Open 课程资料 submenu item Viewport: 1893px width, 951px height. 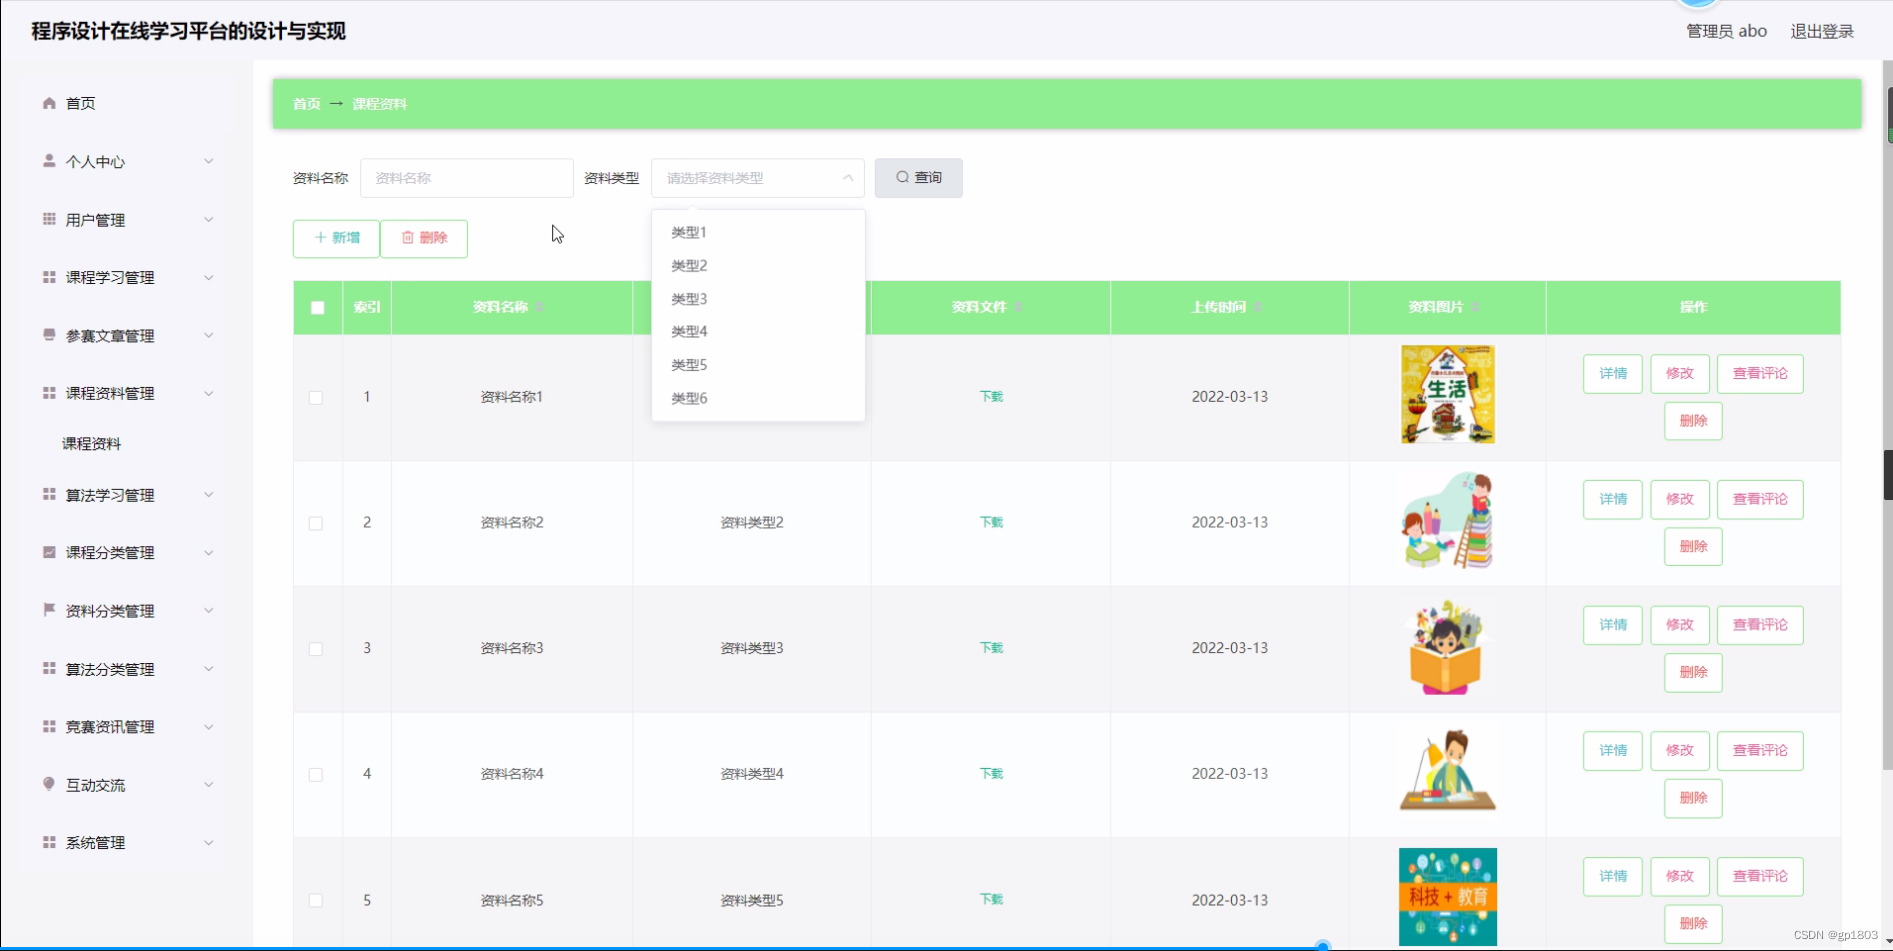point(91,443)
